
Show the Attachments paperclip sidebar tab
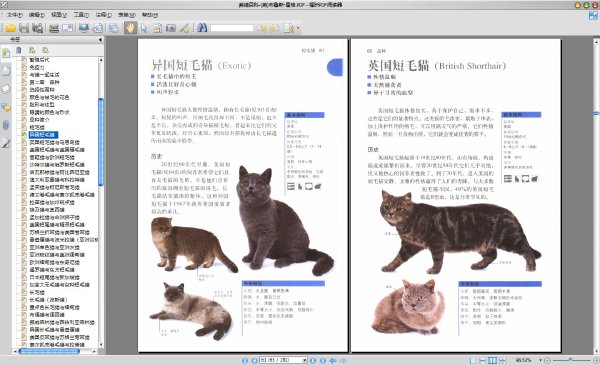coord(6,125)
